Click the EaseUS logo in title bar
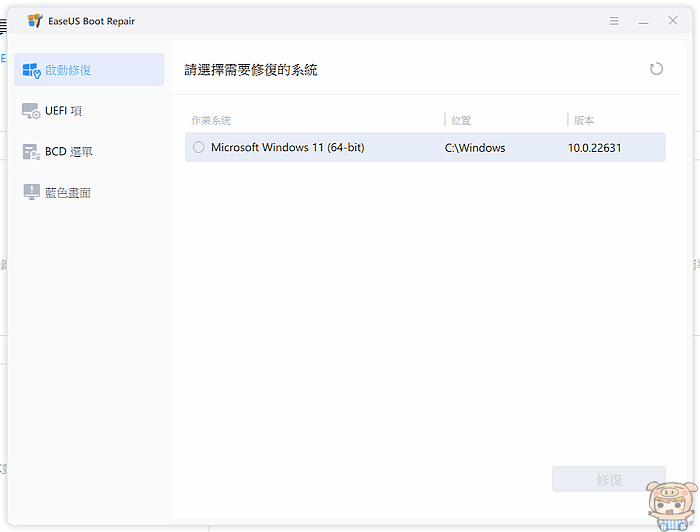The width and height of the screenshot is (700, 532). pos(35,20)
